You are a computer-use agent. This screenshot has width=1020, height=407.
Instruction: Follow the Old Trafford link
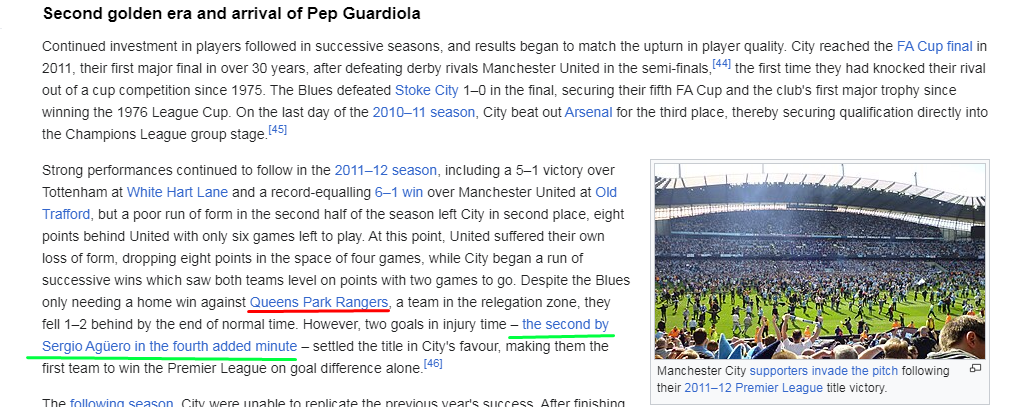(x=329, y=203)
